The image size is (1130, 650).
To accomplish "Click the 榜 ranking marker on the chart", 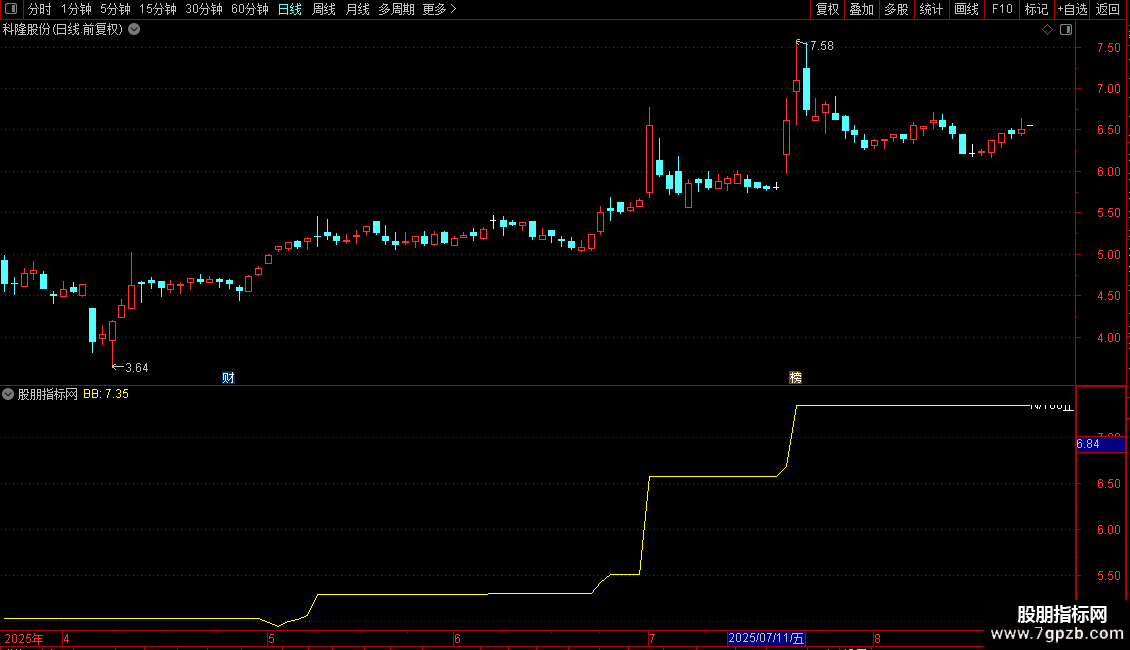I will [796, 378].
